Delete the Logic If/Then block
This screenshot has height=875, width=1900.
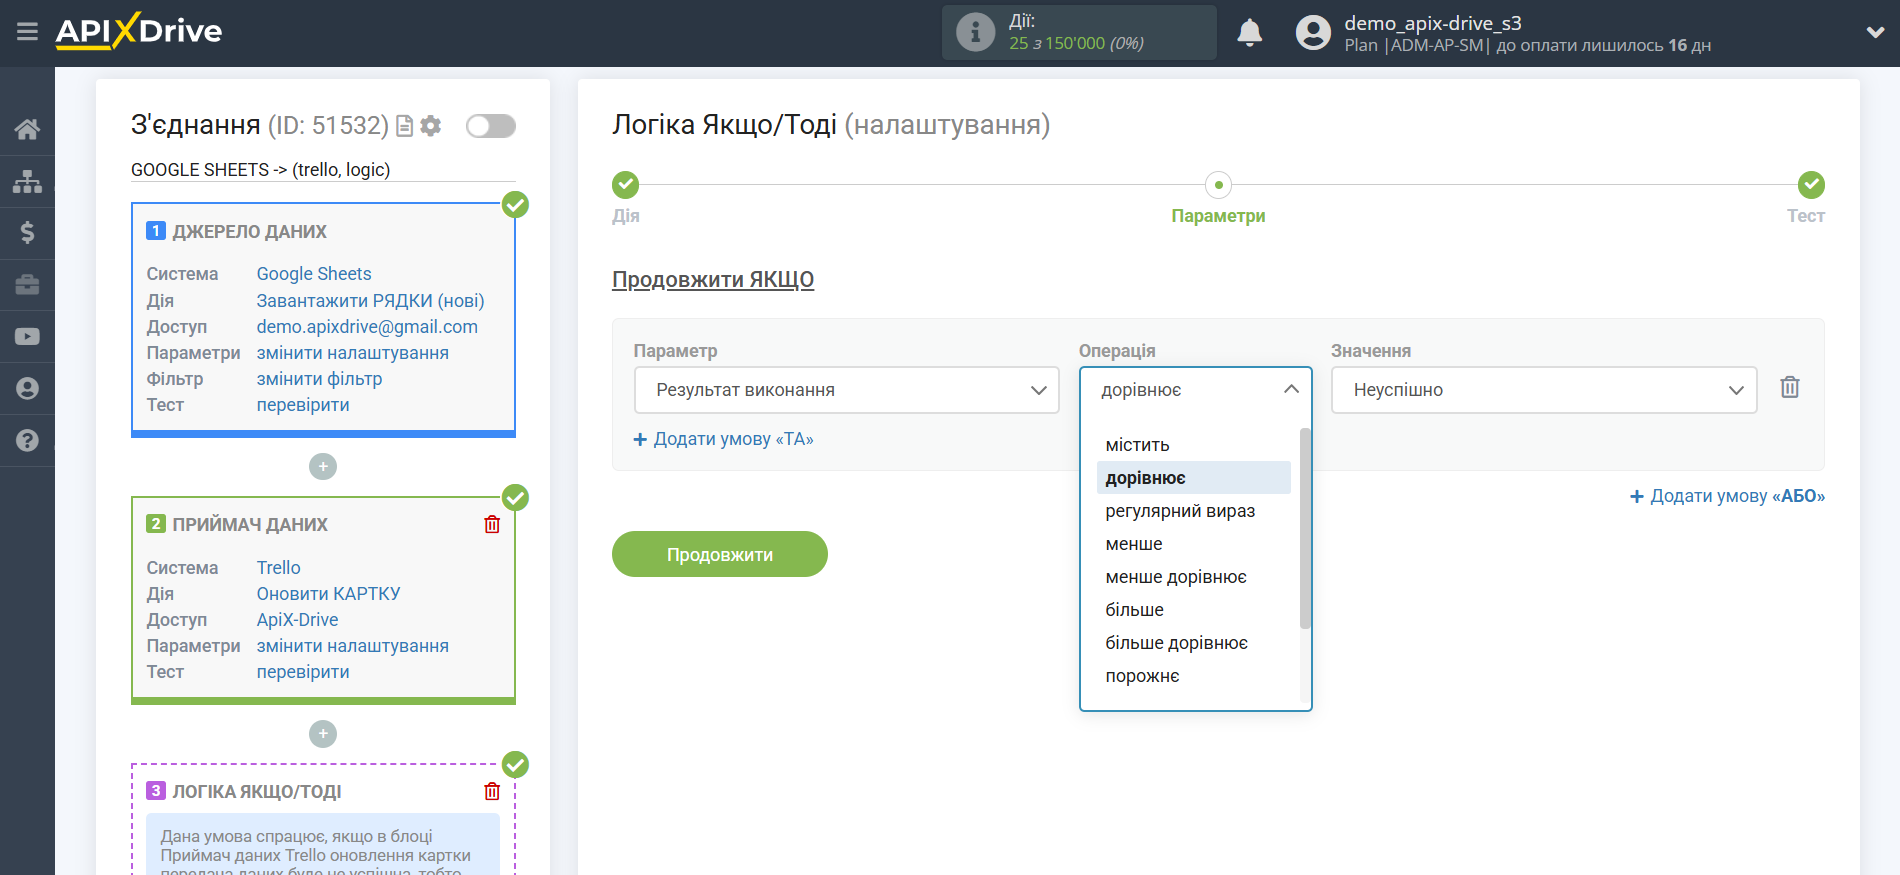tap(492, 792)
